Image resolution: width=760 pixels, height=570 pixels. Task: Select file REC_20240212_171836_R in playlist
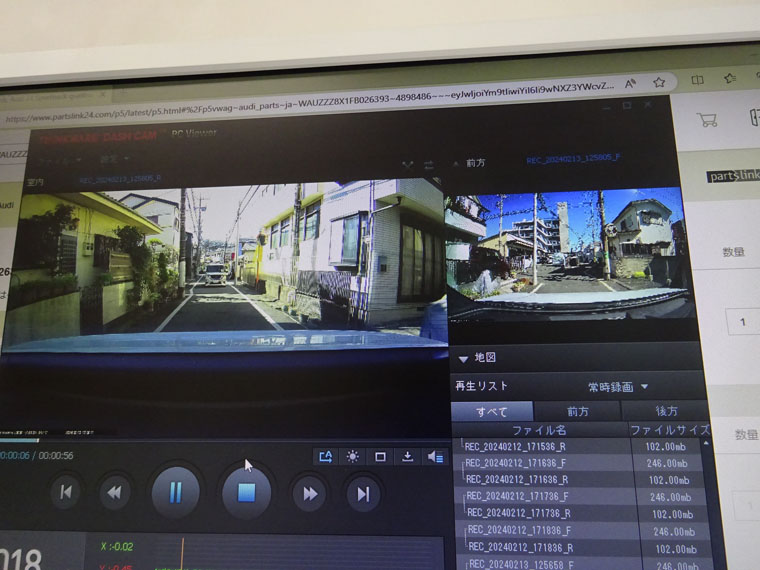[520, 548]
